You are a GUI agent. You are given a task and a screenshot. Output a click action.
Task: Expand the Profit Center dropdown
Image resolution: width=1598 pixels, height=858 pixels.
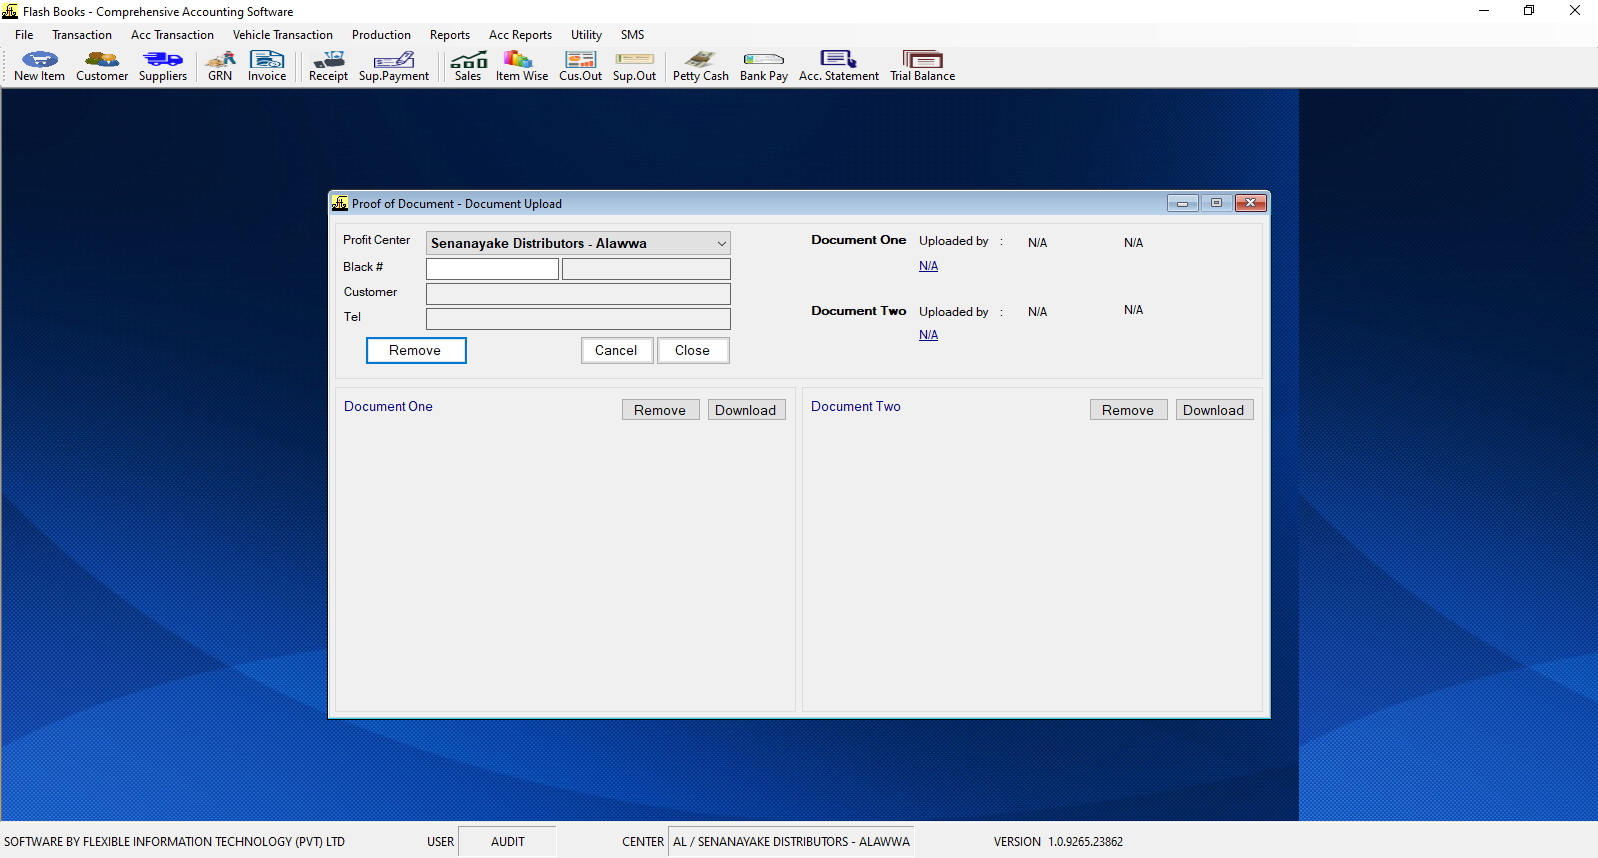[720, 244]
